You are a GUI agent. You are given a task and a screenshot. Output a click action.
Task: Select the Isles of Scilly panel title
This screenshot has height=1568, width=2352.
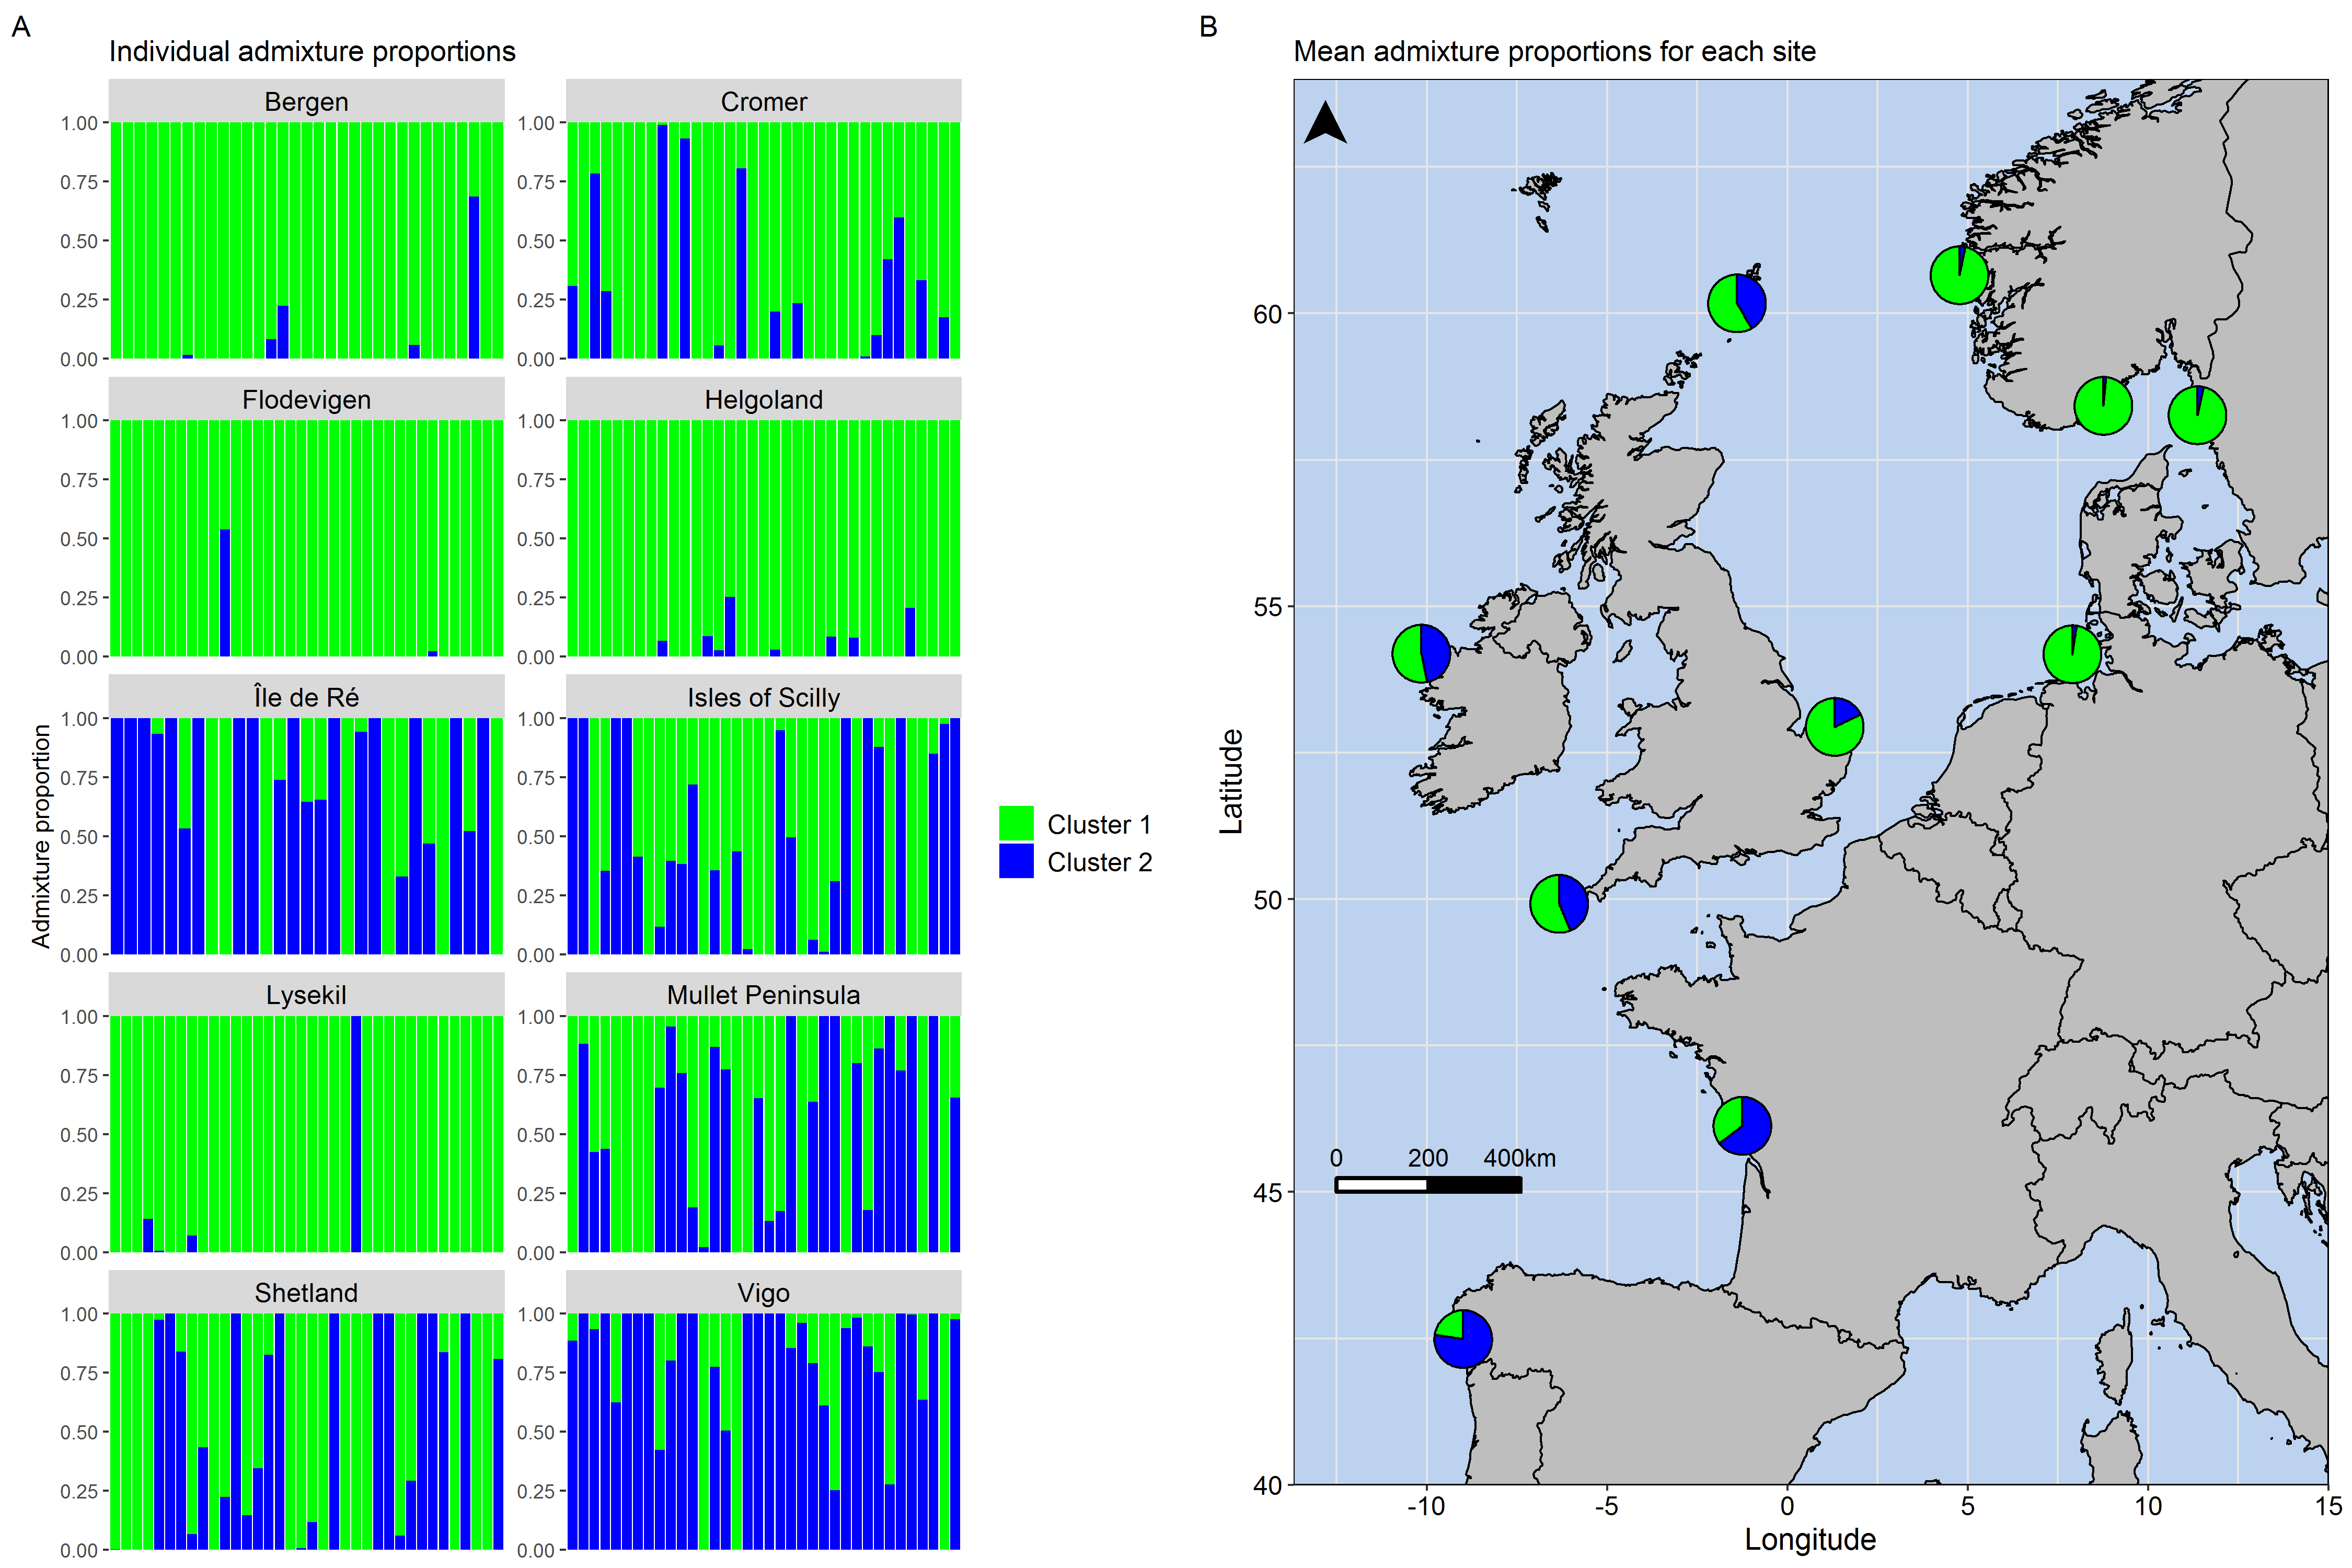763,697
